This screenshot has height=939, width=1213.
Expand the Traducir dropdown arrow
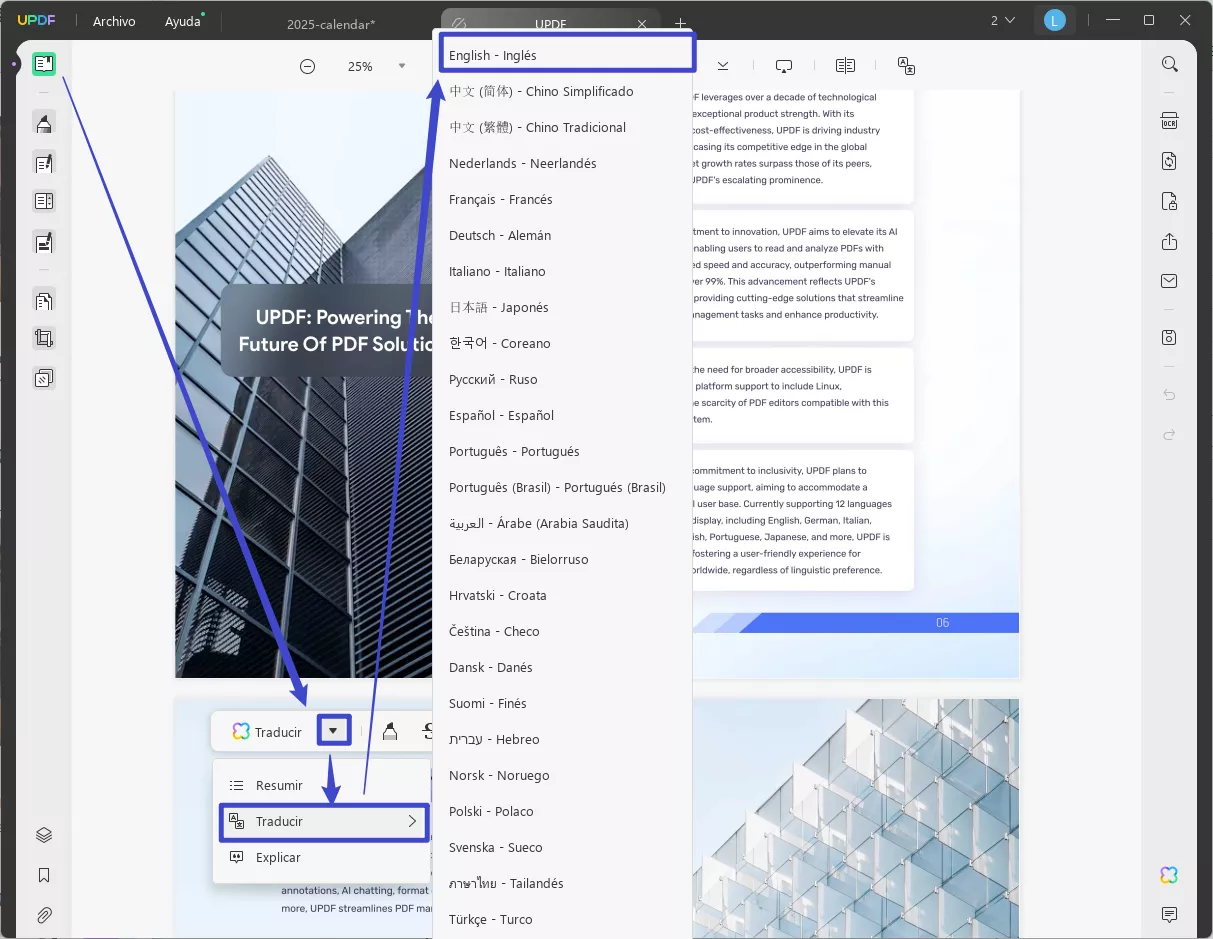(333, 731)
